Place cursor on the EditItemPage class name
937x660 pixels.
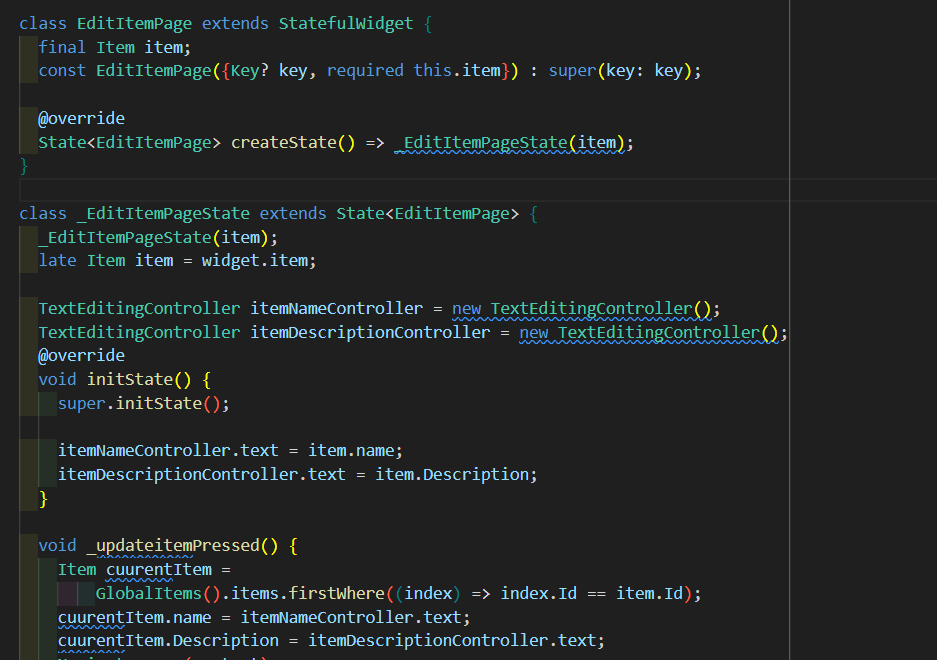(x=135, y=22)
